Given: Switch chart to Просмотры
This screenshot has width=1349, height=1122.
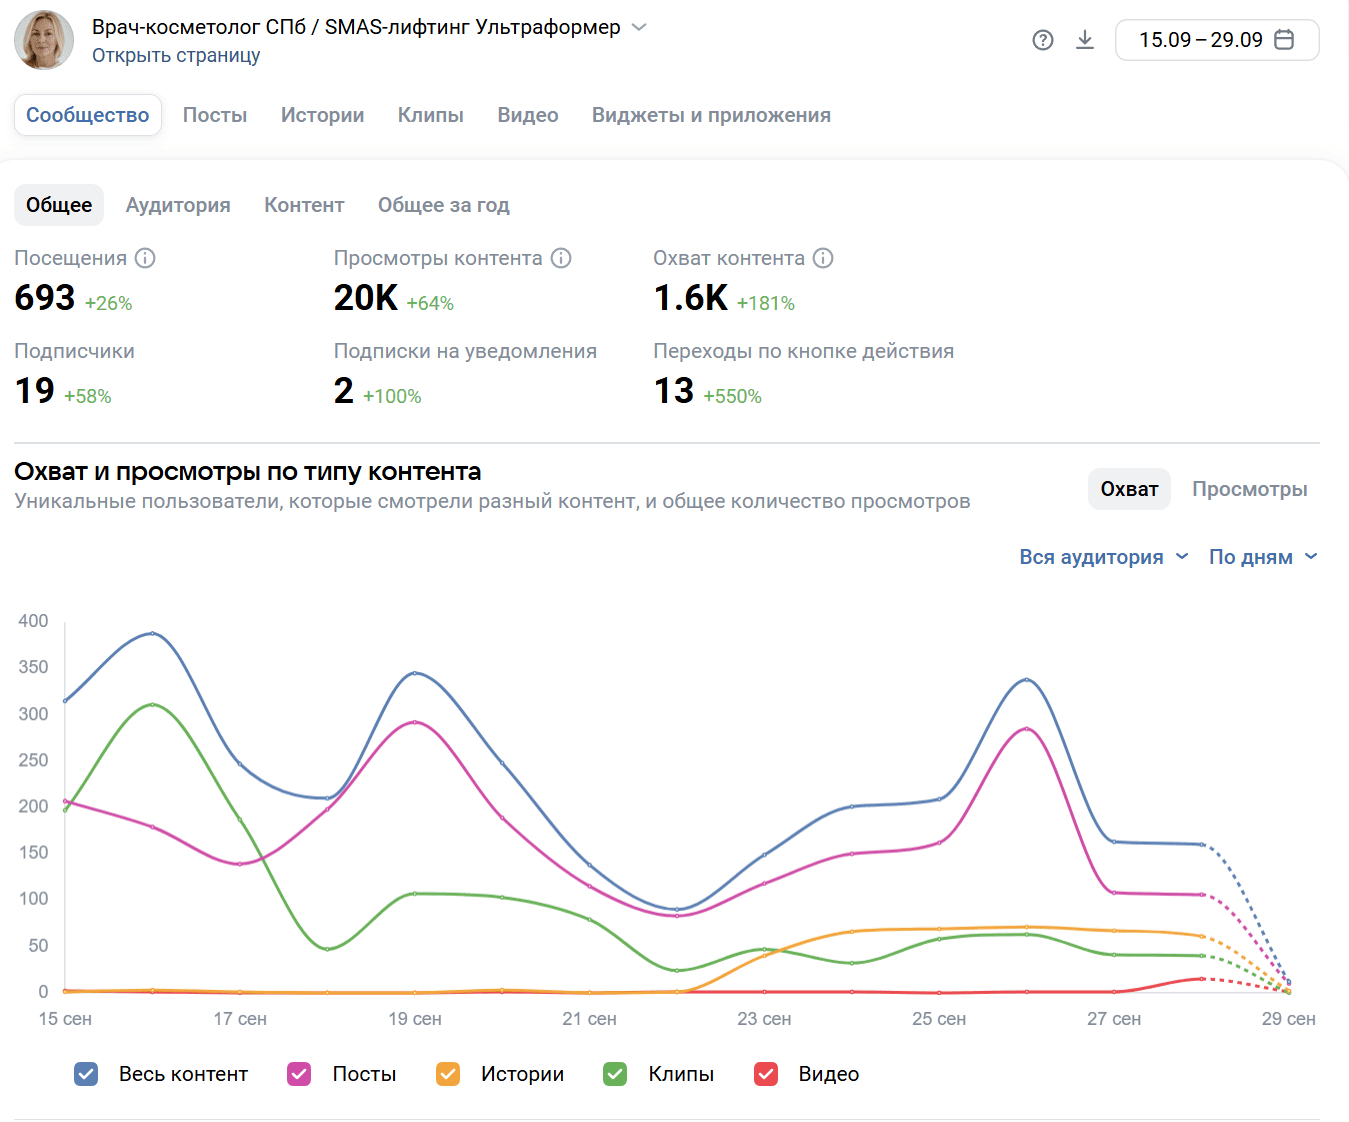Looking at the screenshot, I should coord(1249,489).
